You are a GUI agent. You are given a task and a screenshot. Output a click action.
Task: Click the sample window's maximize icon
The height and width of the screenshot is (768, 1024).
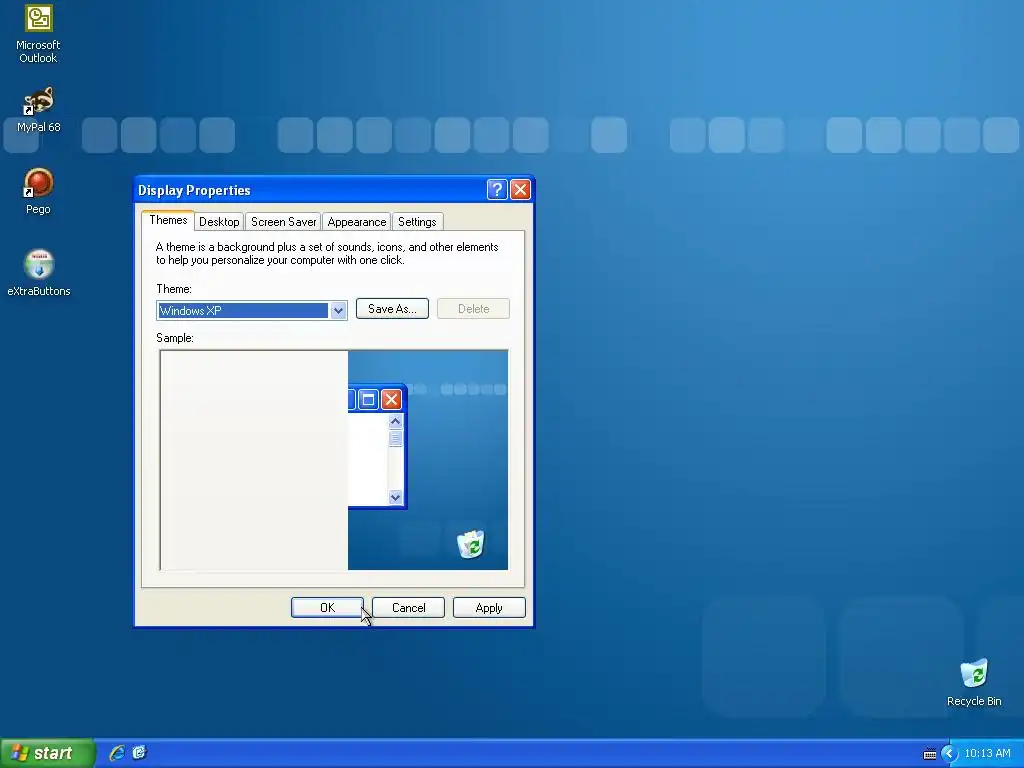368,399
